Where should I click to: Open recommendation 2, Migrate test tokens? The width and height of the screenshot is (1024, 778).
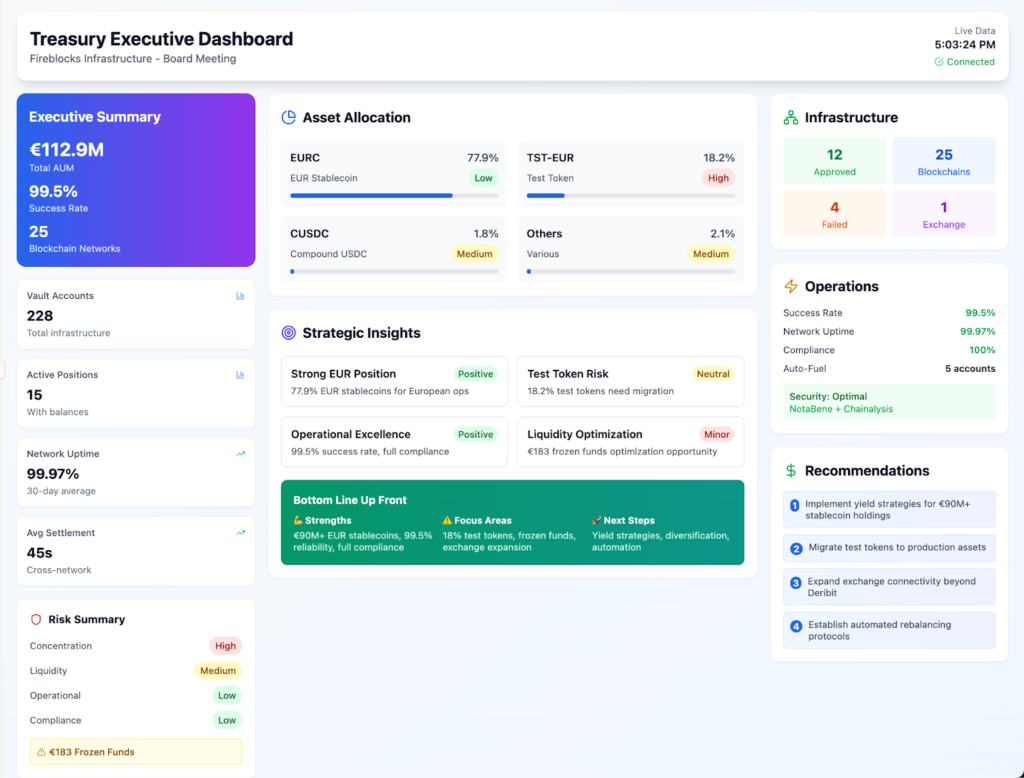point(888,548)
